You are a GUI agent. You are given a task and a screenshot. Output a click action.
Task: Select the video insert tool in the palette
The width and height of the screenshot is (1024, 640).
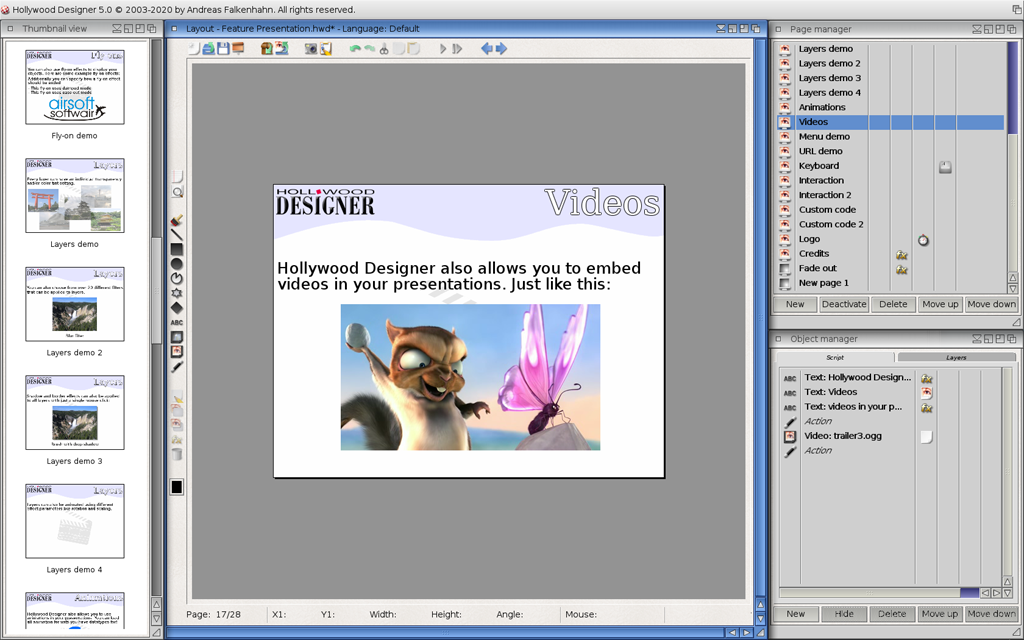177,351
